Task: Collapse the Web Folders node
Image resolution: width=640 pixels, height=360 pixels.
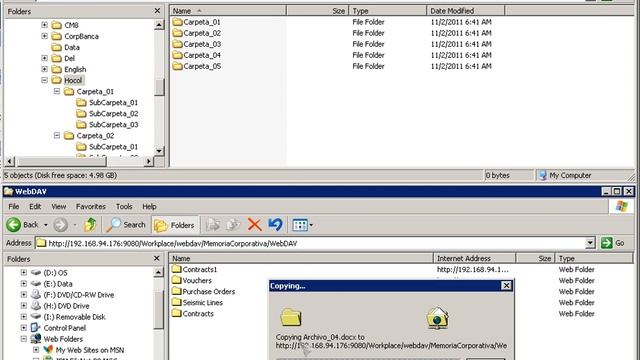Action: point(24,338)
